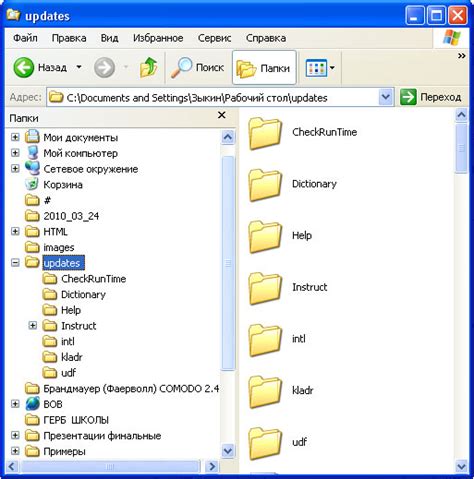Open the CheckRunTime folder icon in right pane
Screen dimensions: 474x479
point(265,134)
